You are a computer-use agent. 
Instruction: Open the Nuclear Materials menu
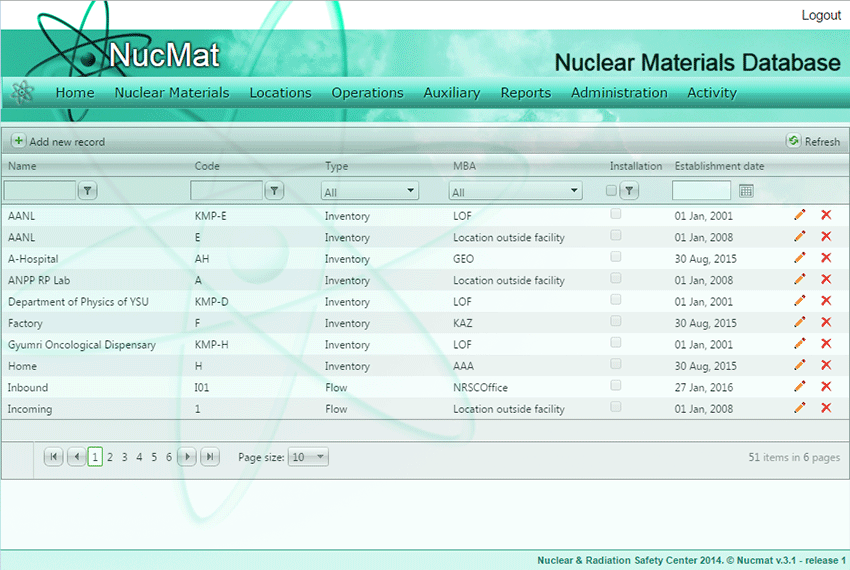[x=172, y=93]
